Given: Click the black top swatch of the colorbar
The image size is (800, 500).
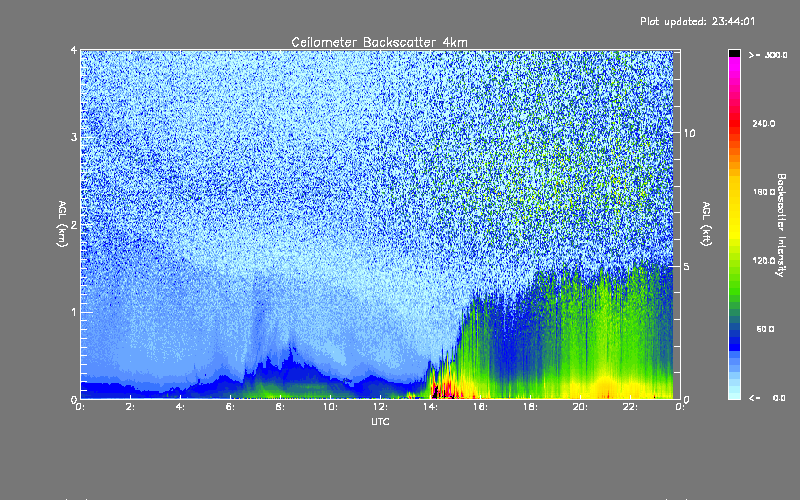Looking at the screenshot, I should [x=734, y=53].
